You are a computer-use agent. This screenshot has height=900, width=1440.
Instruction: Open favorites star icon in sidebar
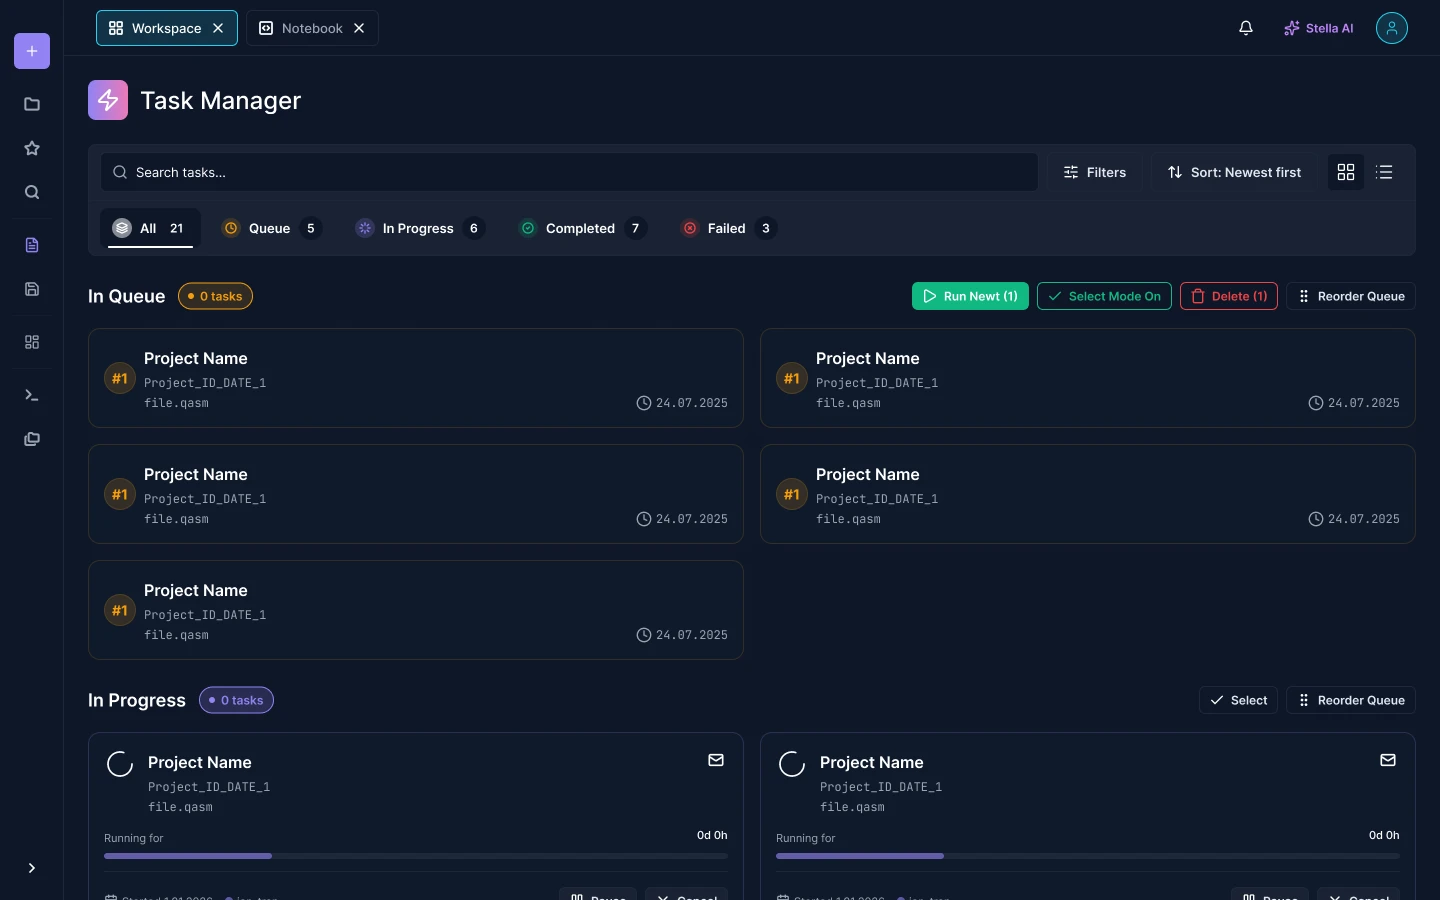32,148
